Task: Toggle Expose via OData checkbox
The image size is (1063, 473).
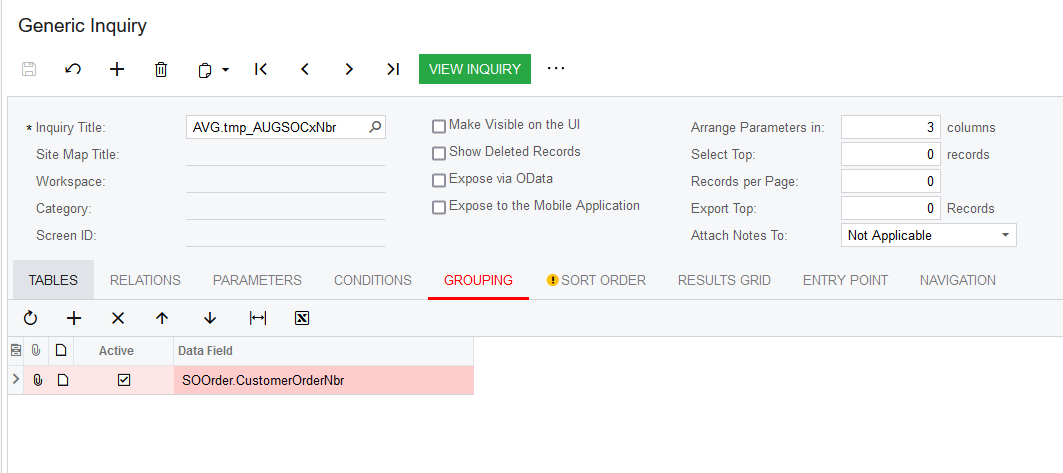Action: coord(439,180)
